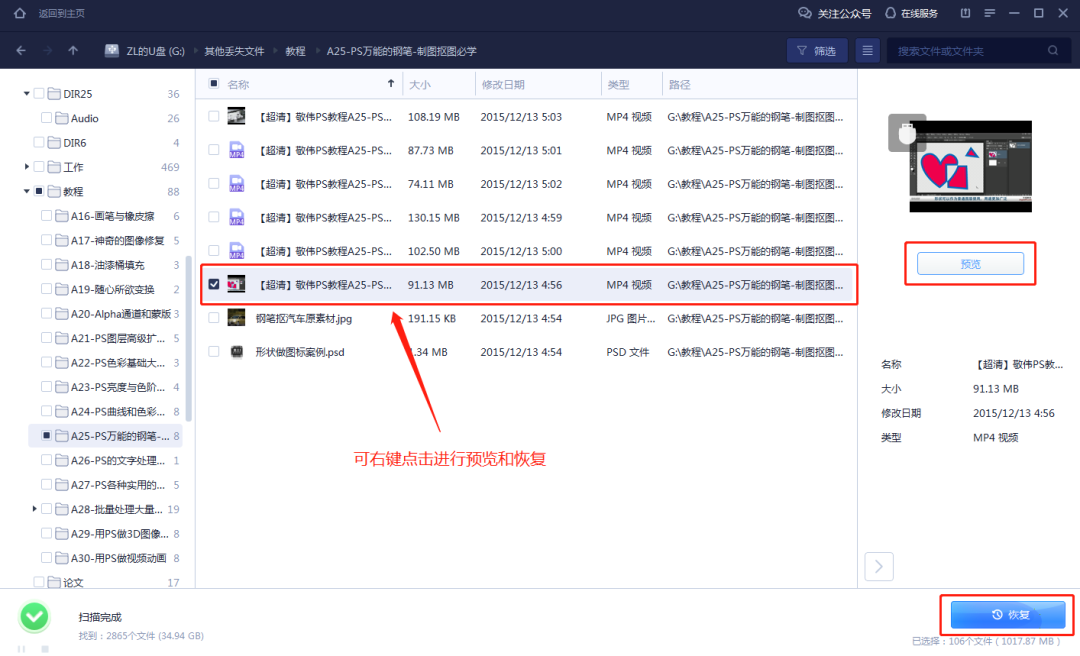Navigate to 其他丢失文件 breadcrumb
The height and width of the screenshot is (656, 1080).
[234, 51]
